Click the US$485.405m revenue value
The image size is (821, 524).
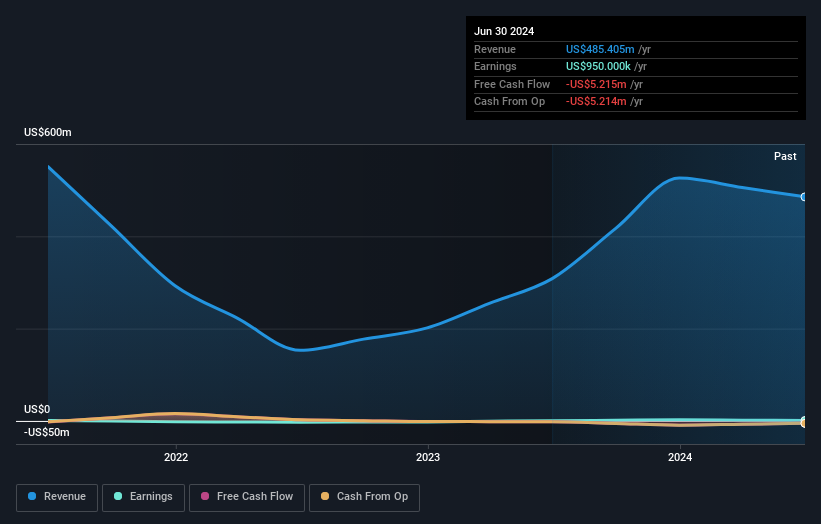point(600,49)
